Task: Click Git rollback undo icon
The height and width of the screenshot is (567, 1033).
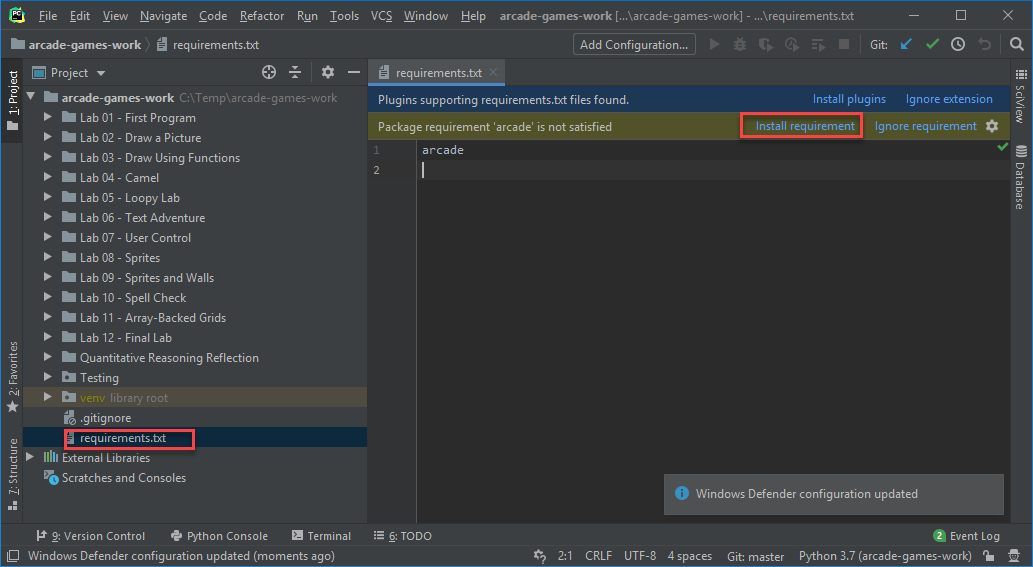Action: (984, 45)
